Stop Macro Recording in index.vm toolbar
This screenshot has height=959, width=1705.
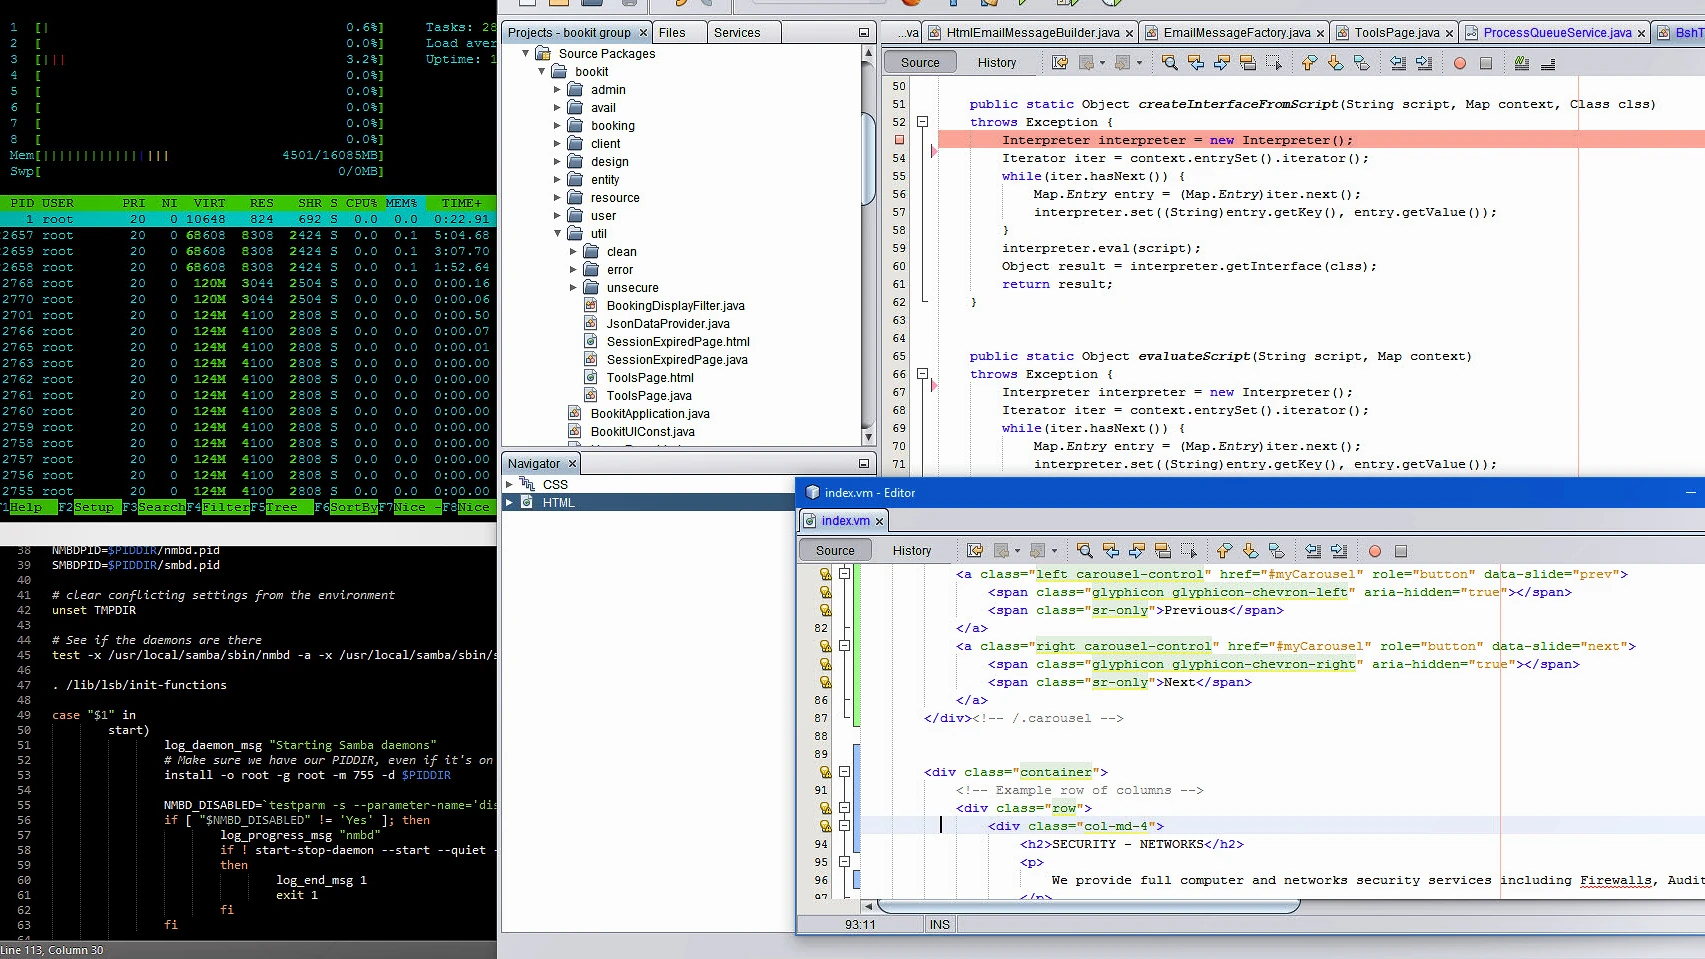pyautogui.click(x=1401, y=551)
